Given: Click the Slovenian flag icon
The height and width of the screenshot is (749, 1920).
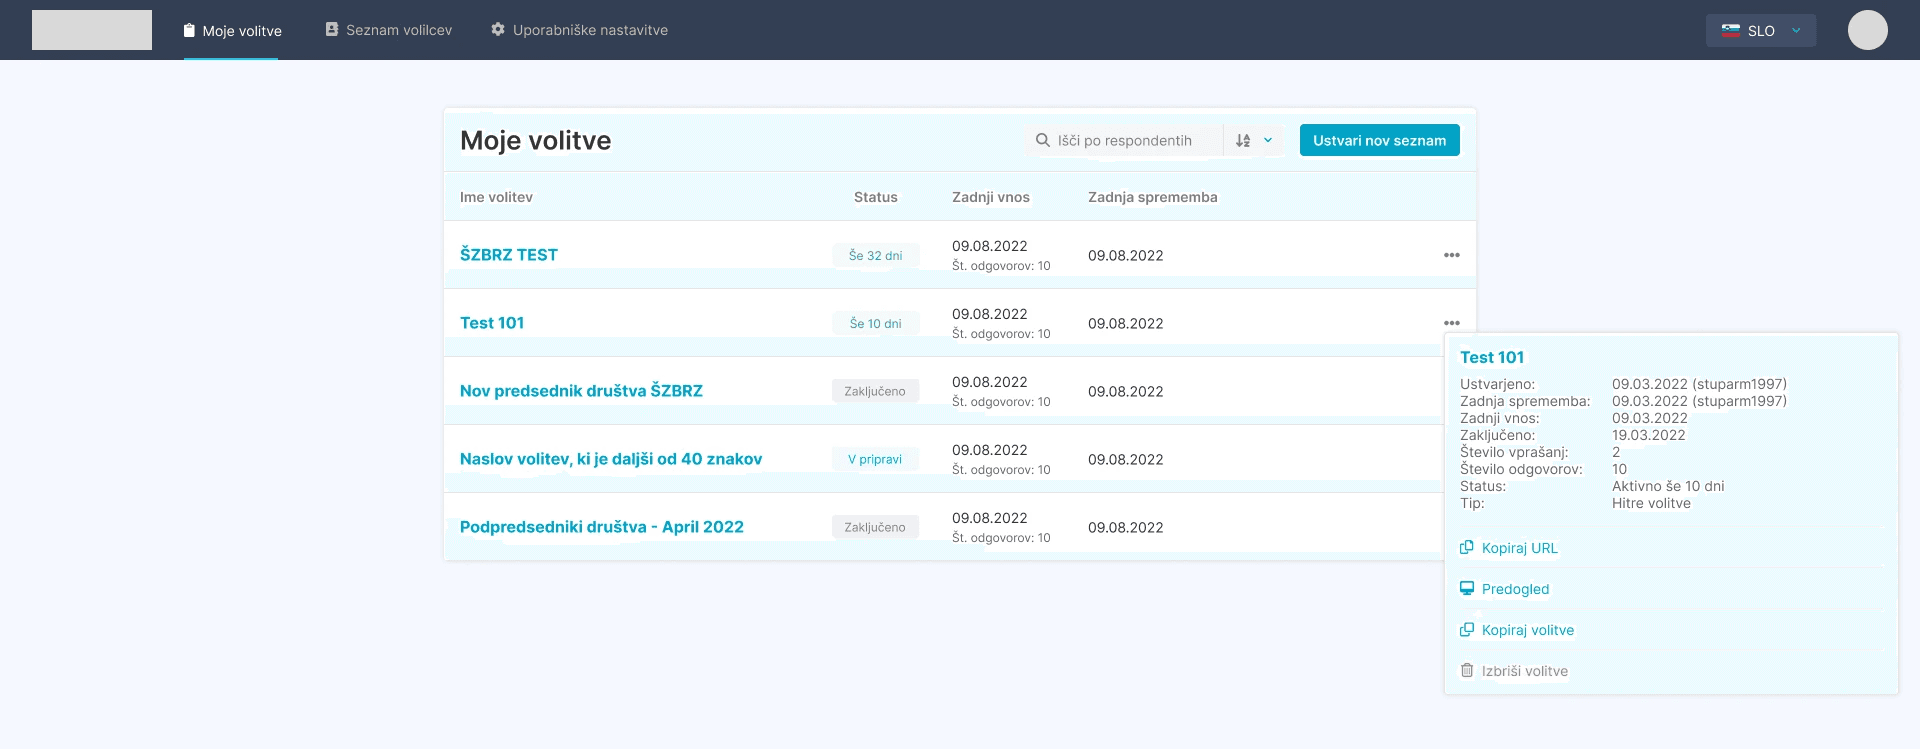Looking at the screenshot, I should click(x=1731, y=31).
